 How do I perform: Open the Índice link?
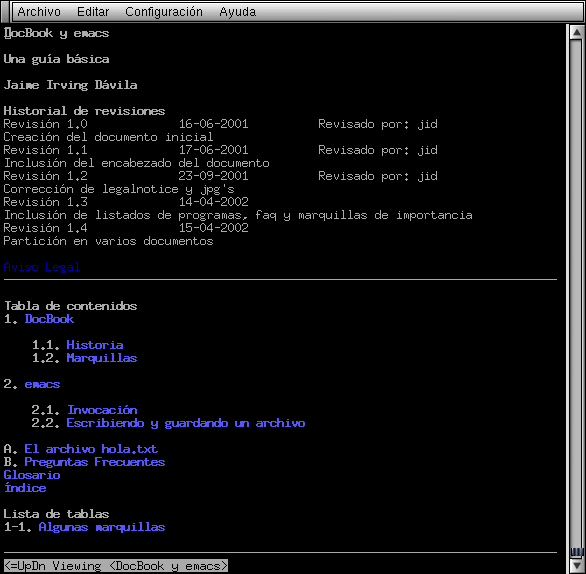[x=25, y=488]
